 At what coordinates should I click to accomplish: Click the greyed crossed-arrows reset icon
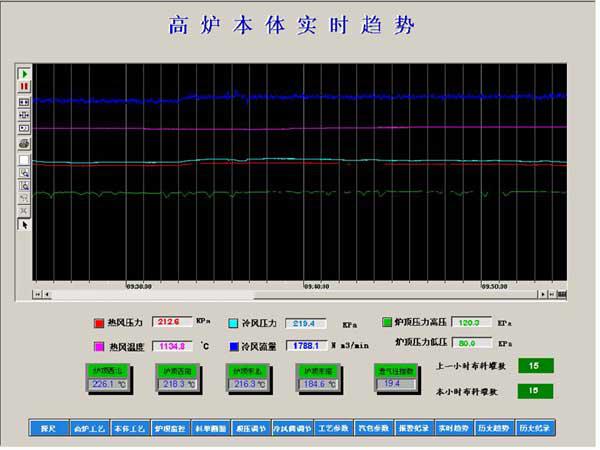(x=24, y=211)
